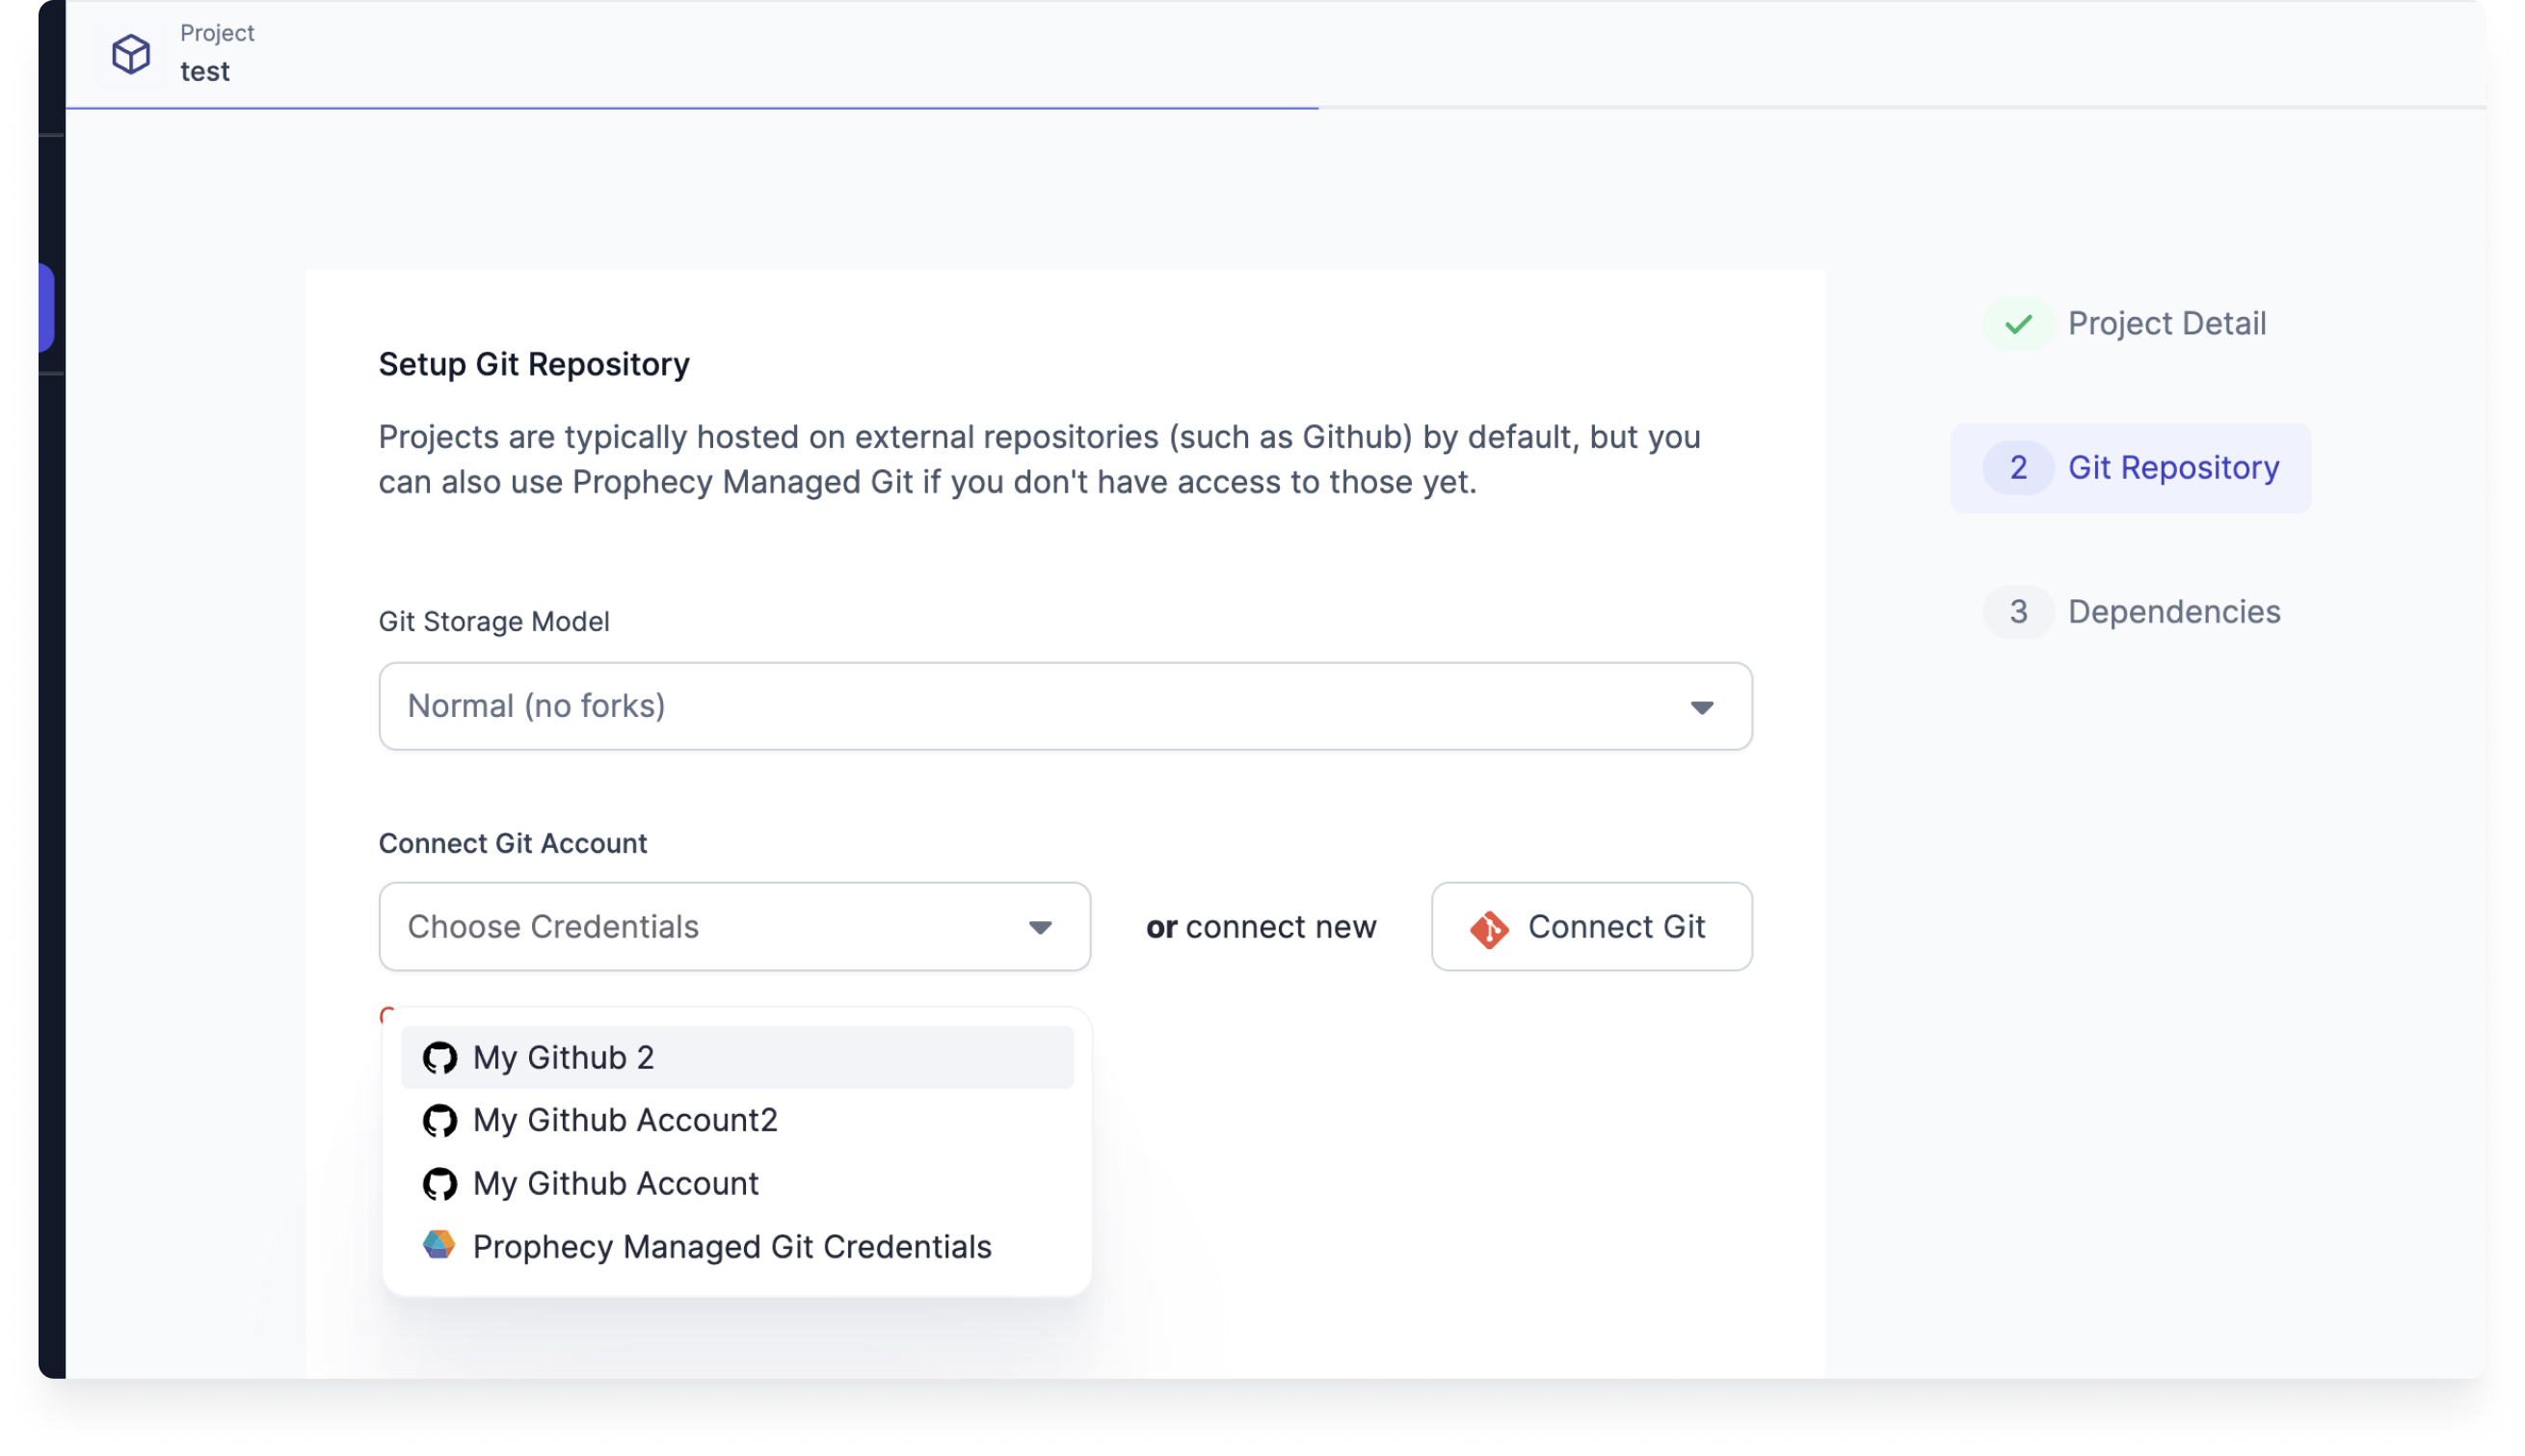Click the step 3 number badge
The width and height of the screenshot is (2525, 1456).
coord(2018,612)
